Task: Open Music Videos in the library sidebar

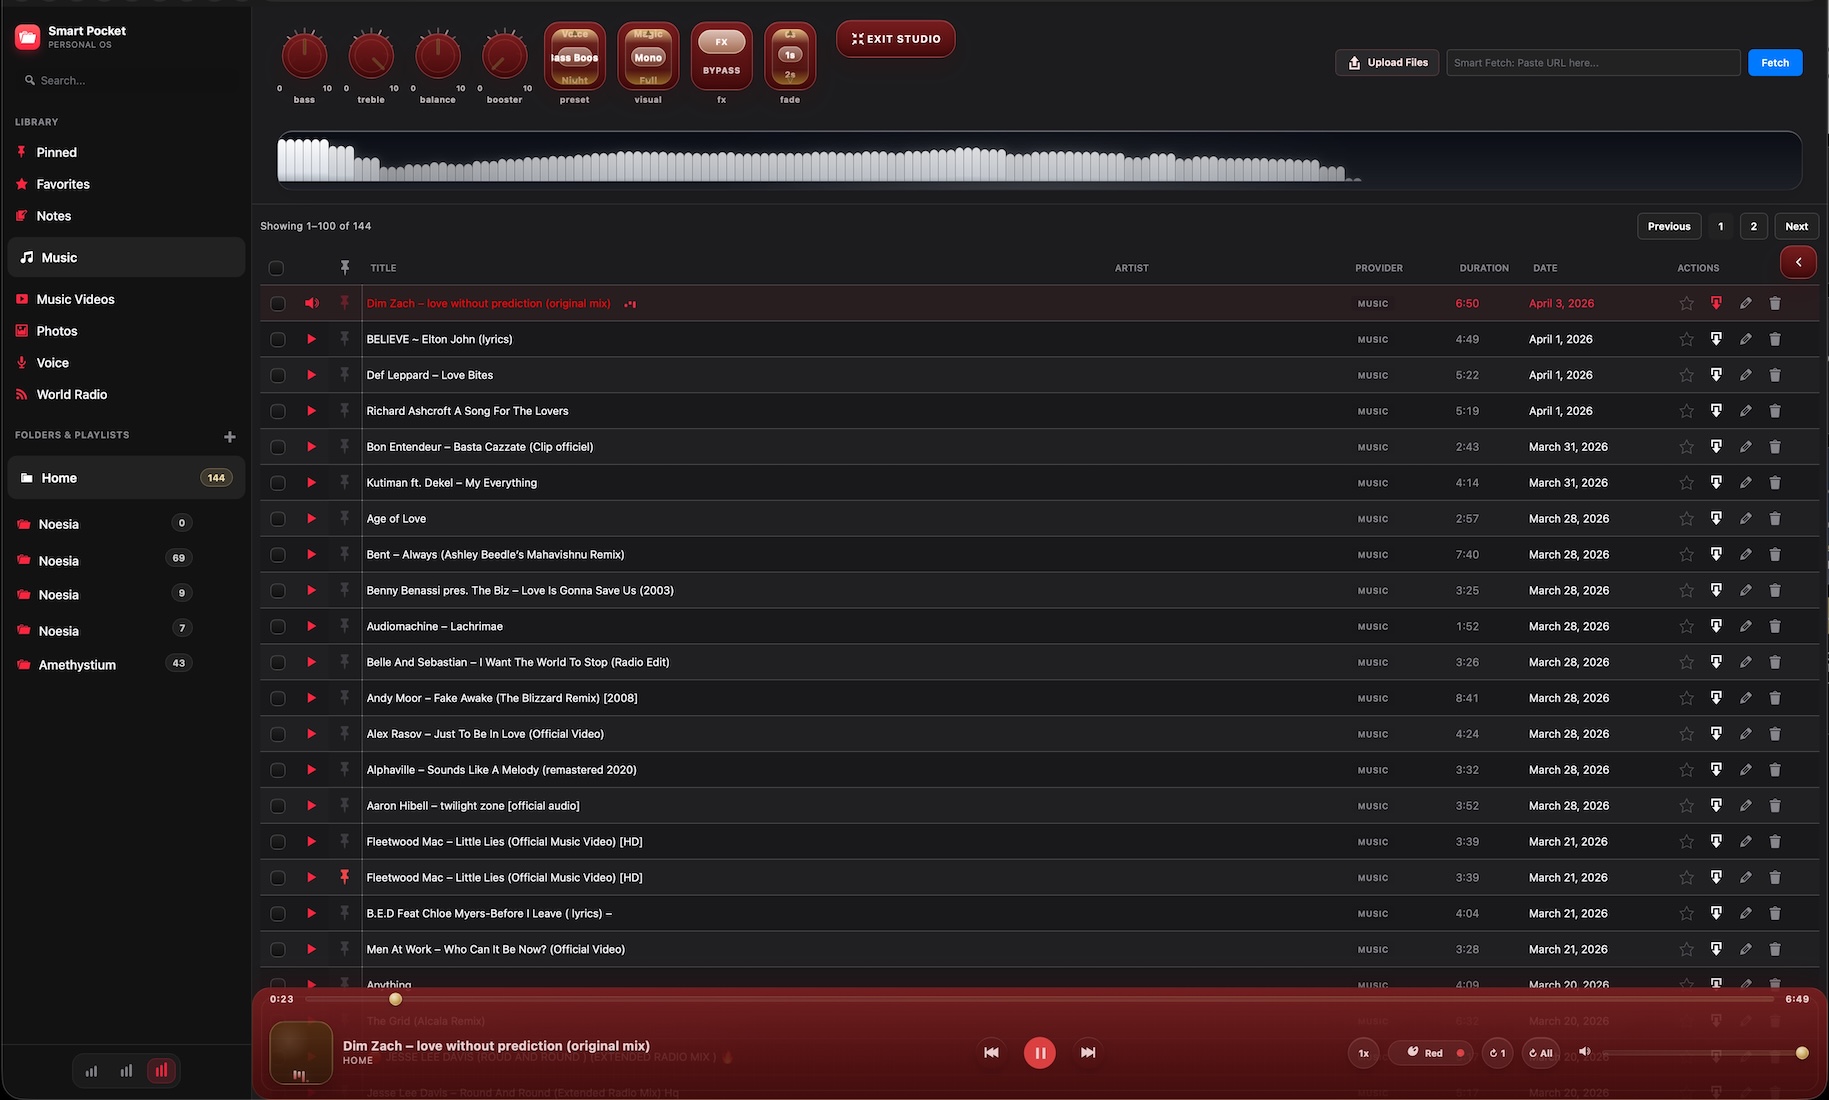Action: pyautogui.click(x=75, y=299)
